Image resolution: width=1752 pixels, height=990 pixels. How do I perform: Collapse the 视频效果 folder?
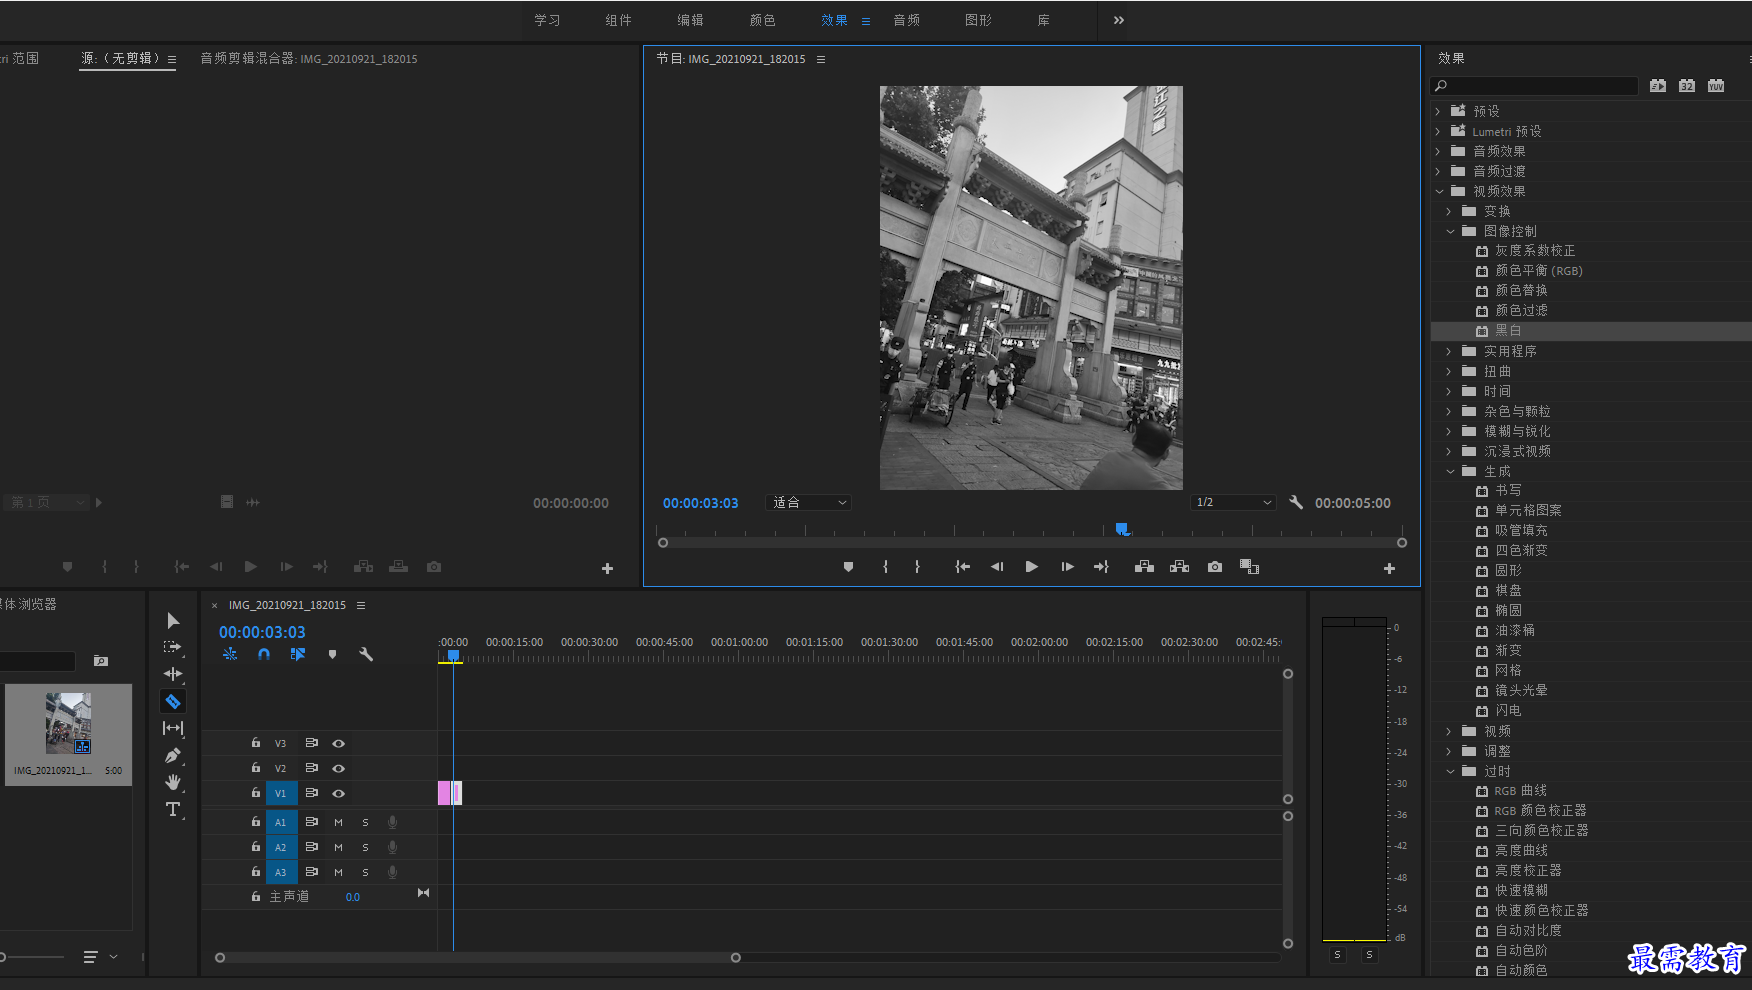click(x=1440, y=191)
